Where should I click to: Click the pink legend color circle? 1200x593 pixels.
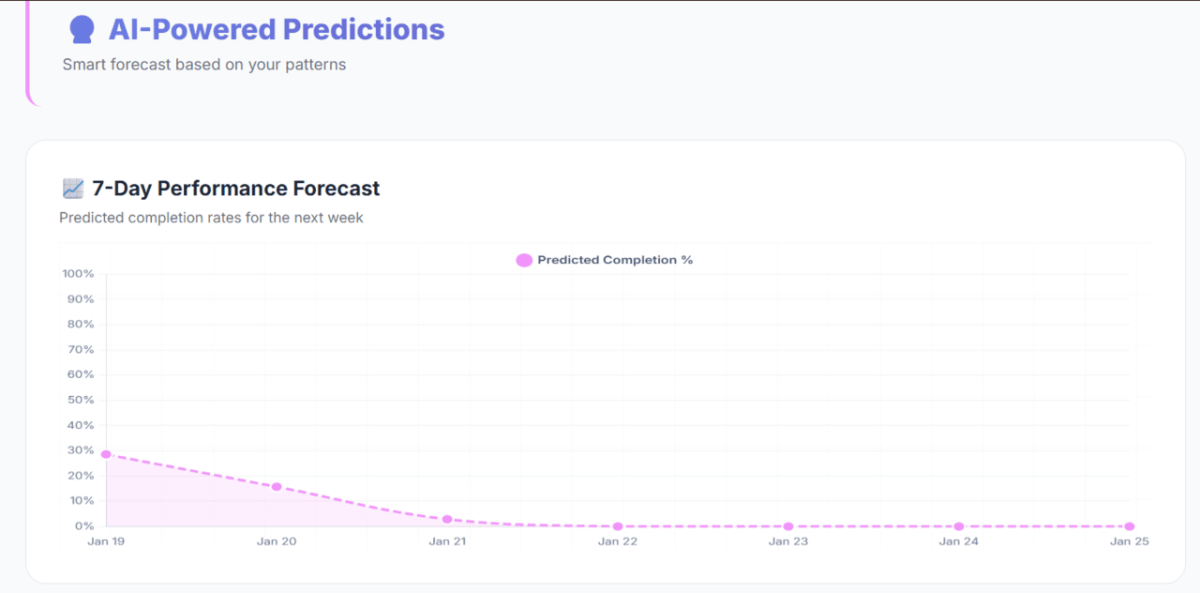(524, 260)
